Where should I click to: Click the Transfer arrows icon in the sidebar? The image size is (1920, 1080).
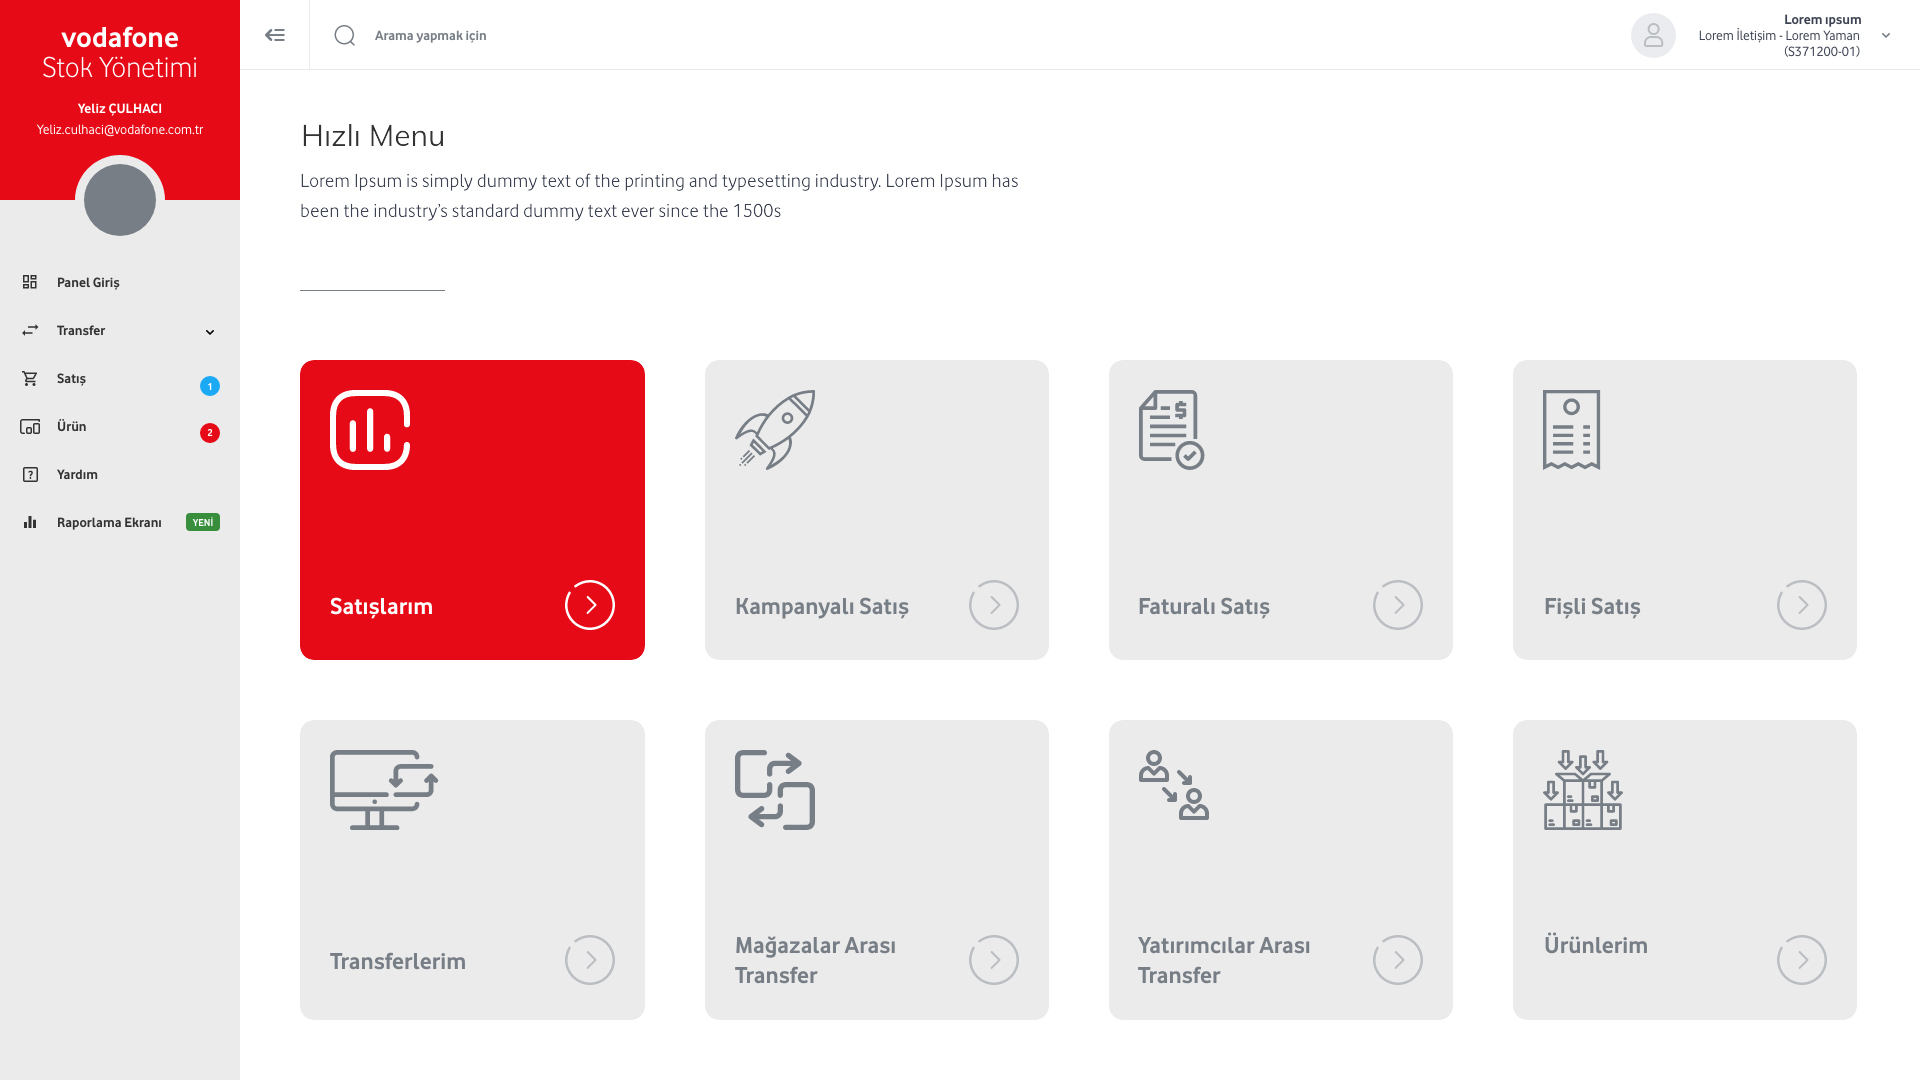pyautogui.click(x=30, y=330)
